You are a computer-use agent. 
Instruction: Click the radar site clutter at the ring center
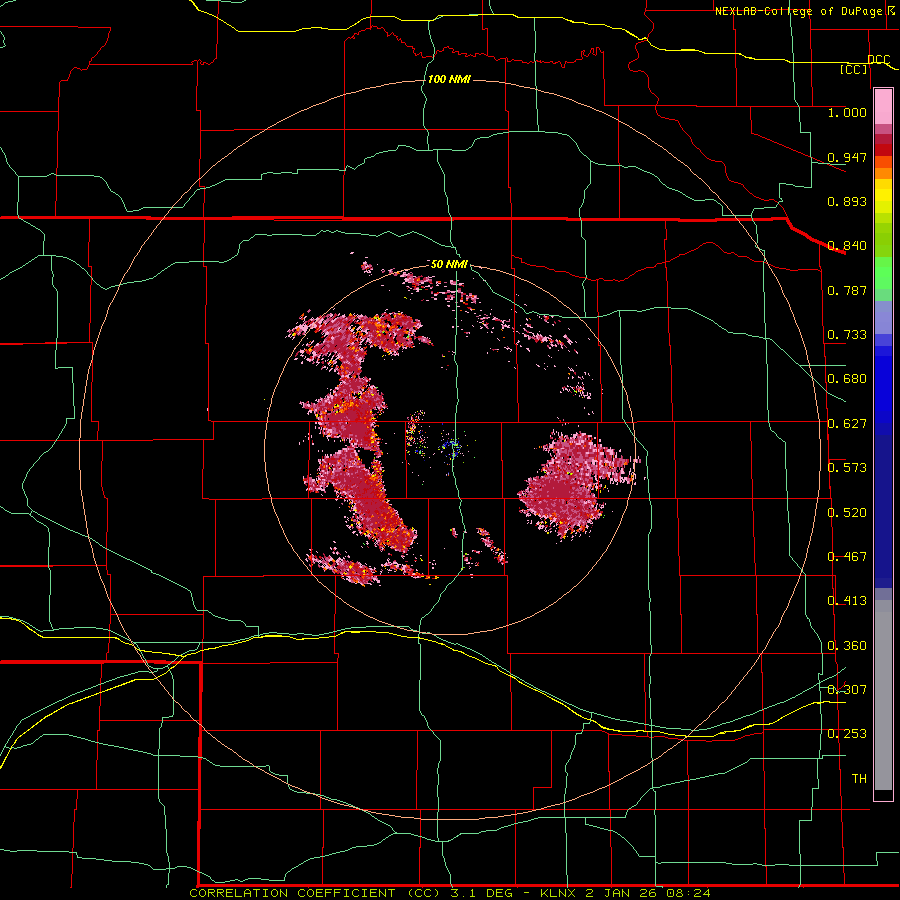452,447
